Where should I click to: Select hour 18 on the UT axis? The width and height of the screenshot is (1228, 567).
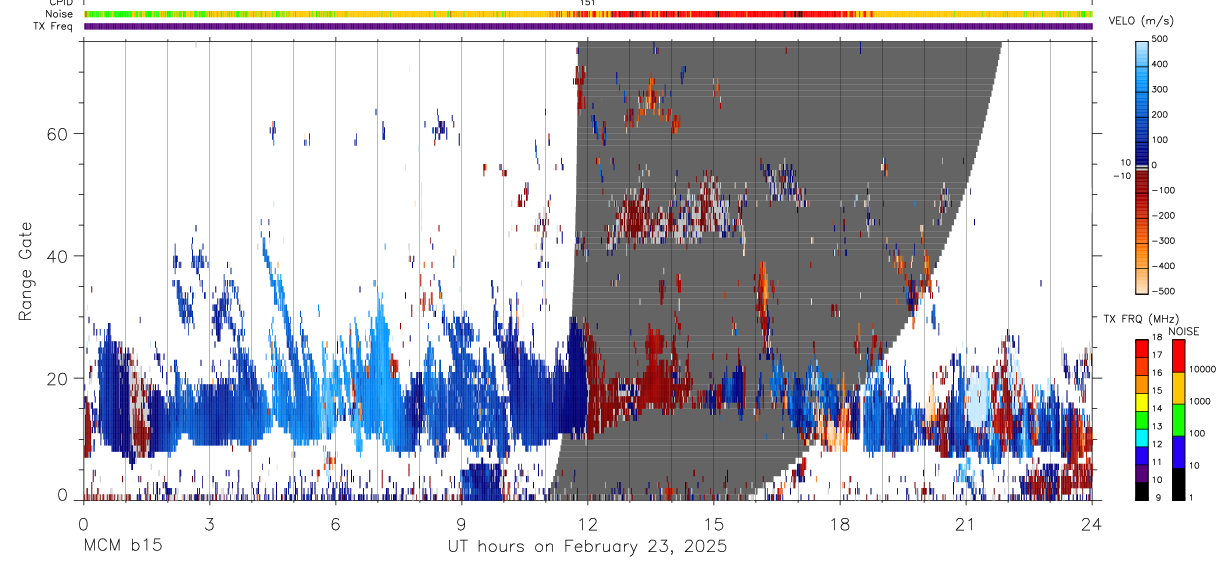(840, 523)
